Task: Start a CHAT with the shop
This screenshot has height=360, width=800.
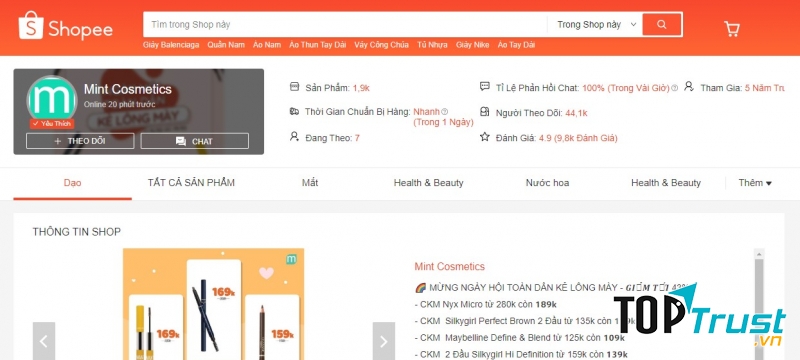Action: pos(195,141)
